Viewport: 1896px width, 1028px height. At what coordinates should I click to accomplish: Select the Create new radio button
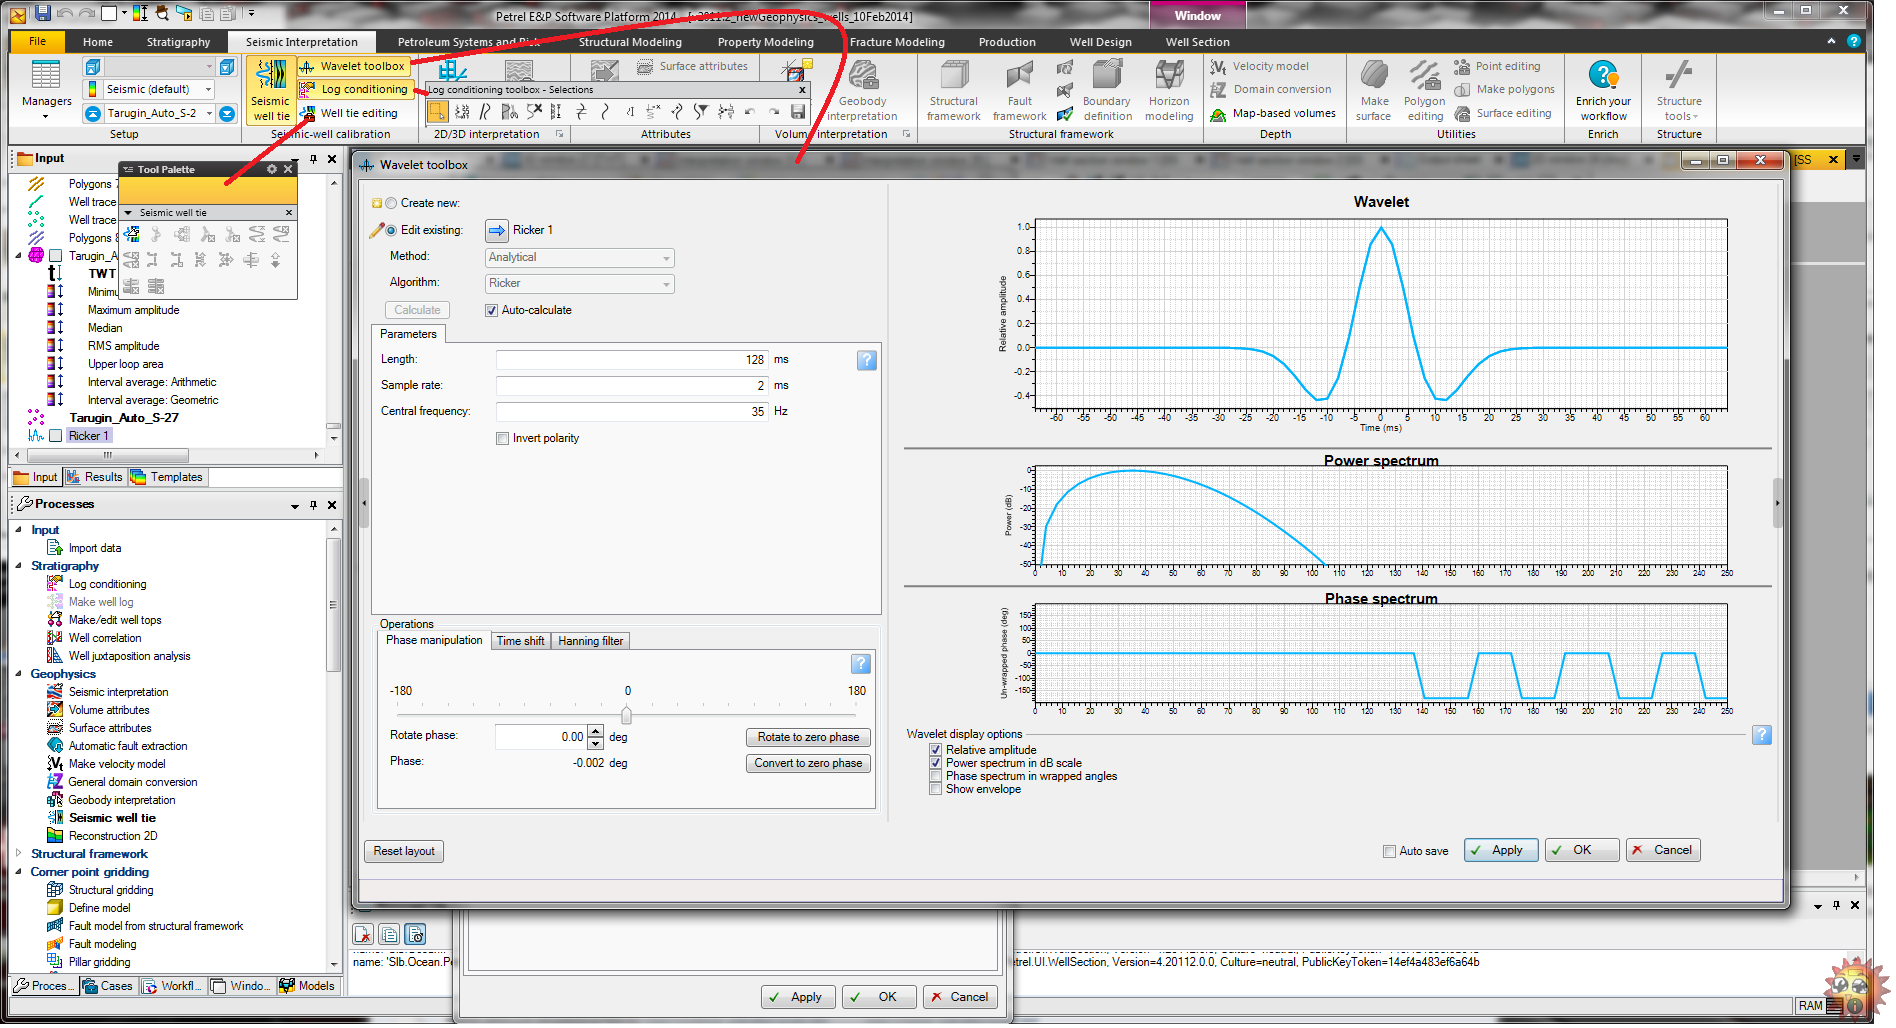tap(391, 203)
